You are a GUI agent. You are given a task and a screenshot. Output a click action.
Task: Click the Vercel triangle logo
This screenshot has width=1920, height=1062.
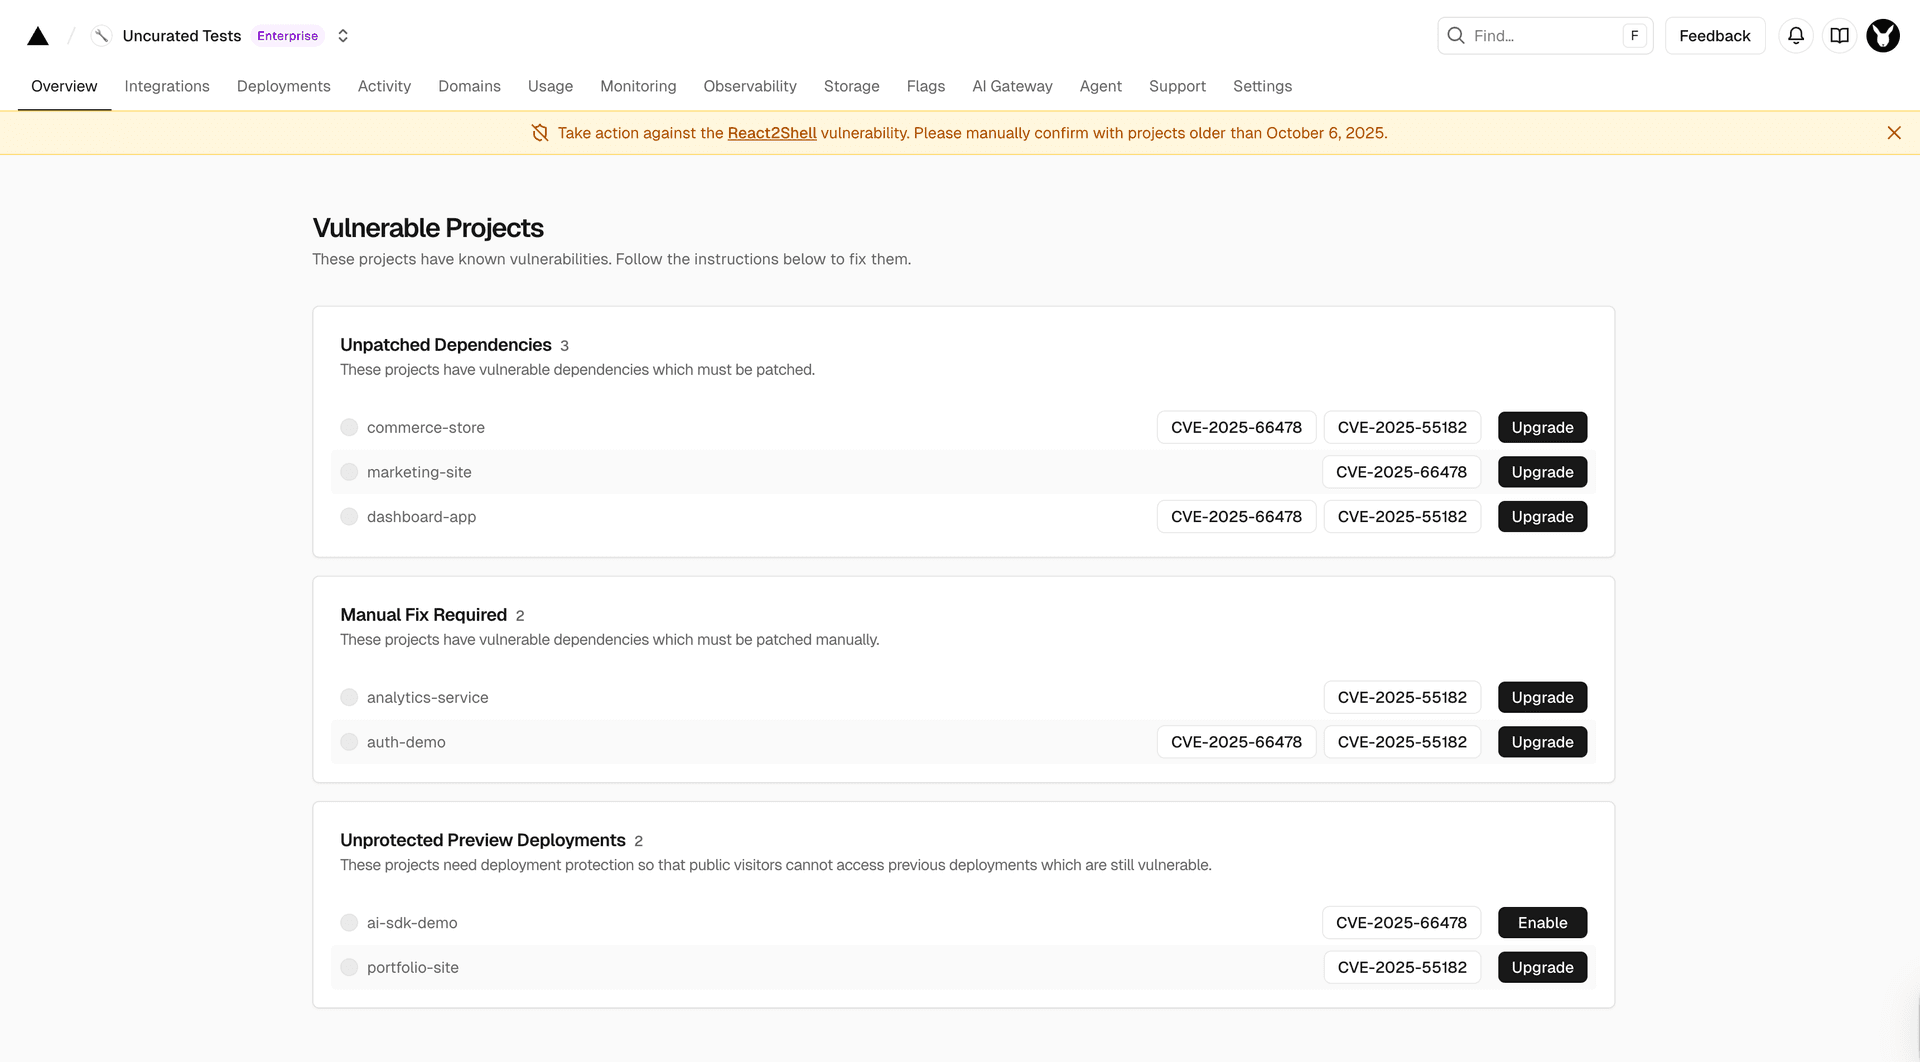pyautogui.click(x=38, y=36)
